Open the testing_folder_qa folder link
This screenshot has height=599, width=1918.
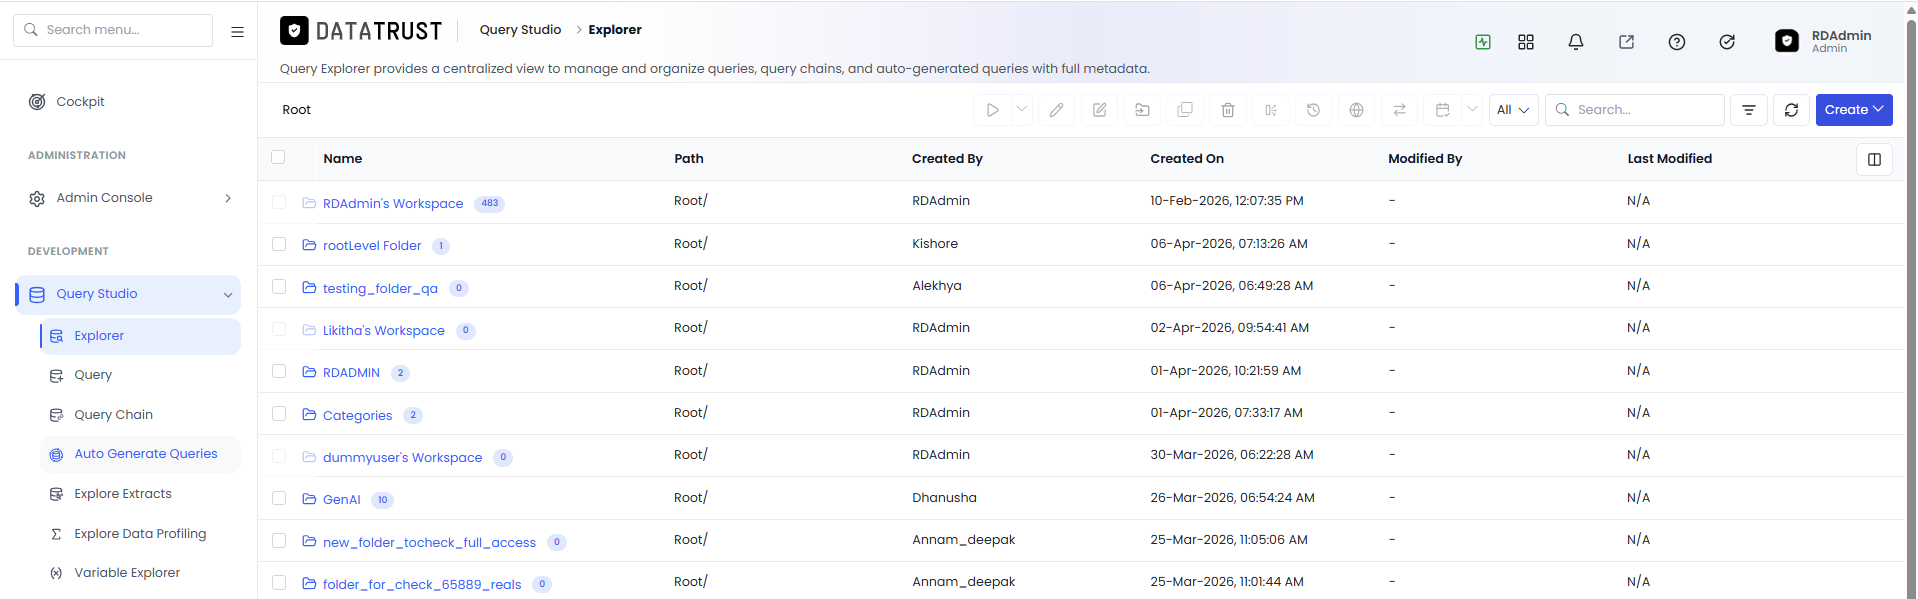pos(380,288)
